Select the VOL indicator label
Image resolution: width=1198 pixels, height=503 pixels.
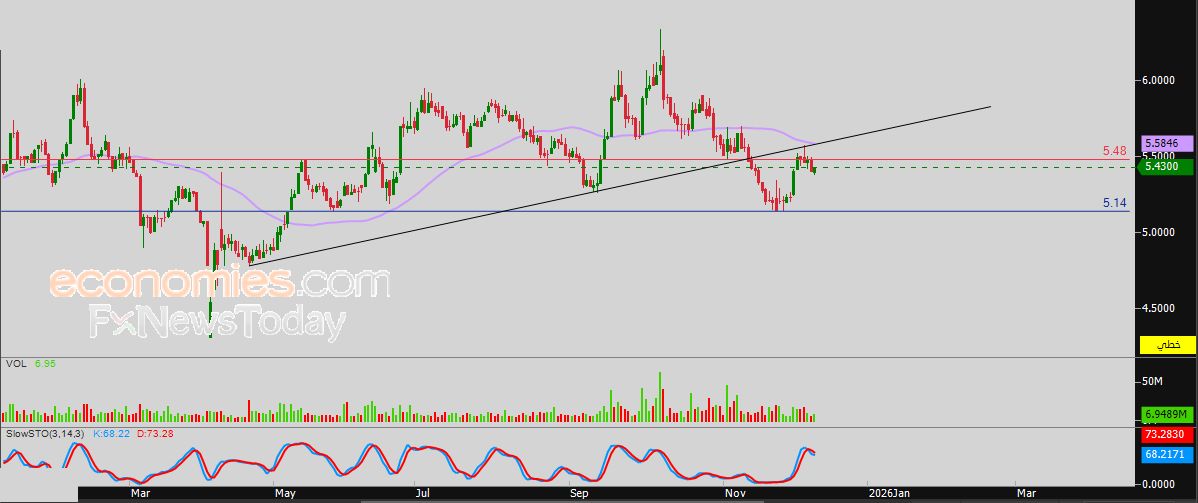pyautogui.click(x=15, y=364)
